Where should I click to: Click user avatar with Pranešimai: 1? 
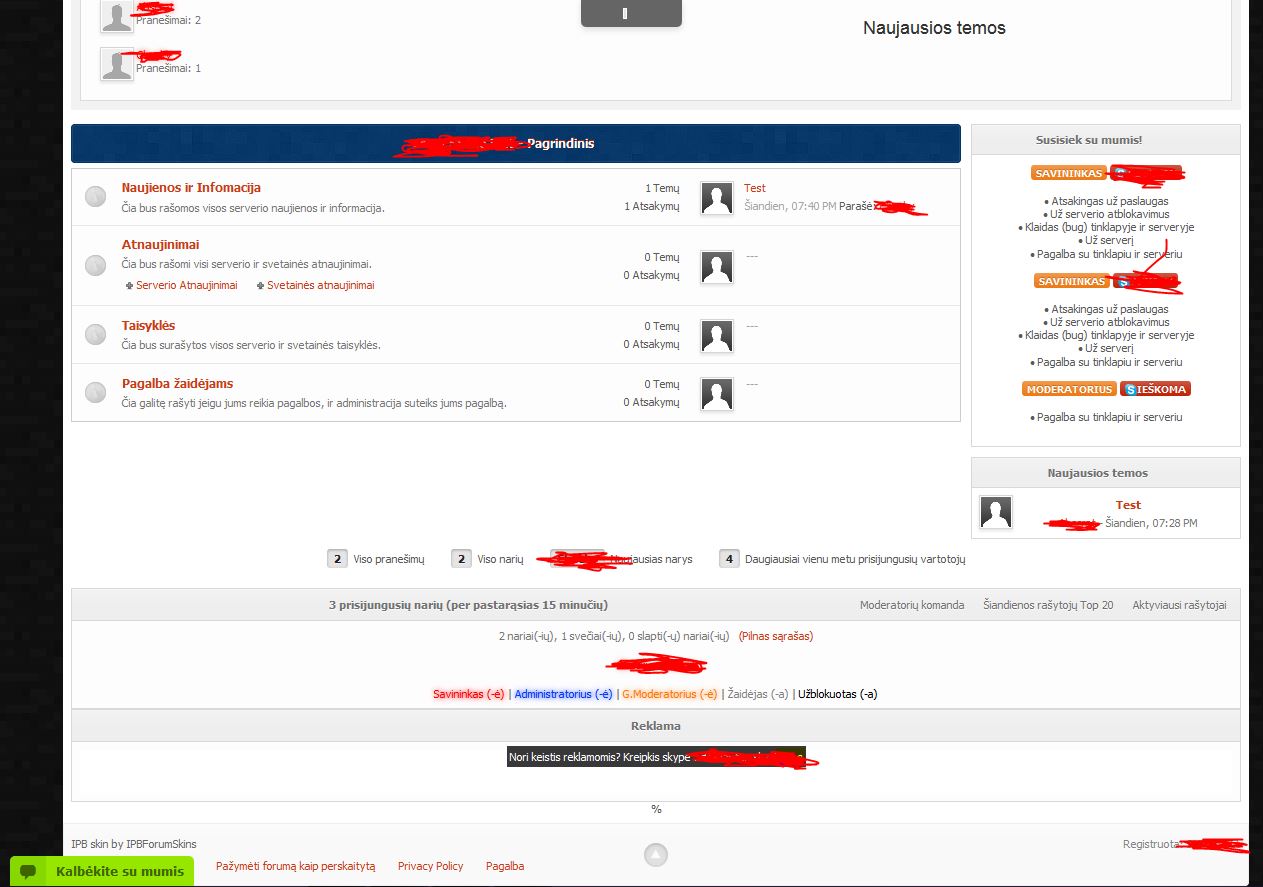tap(117, 64)
